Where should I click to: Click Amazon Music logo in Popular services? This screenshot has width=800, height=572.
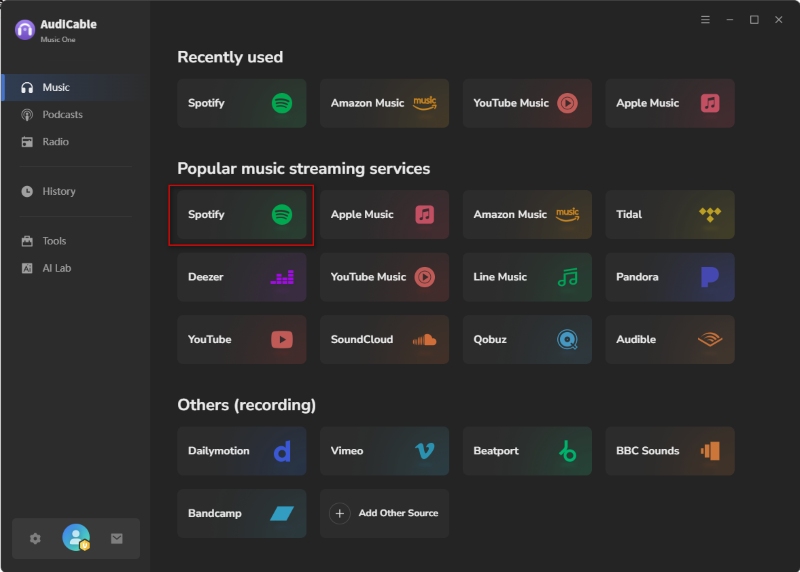click(567, 214)
